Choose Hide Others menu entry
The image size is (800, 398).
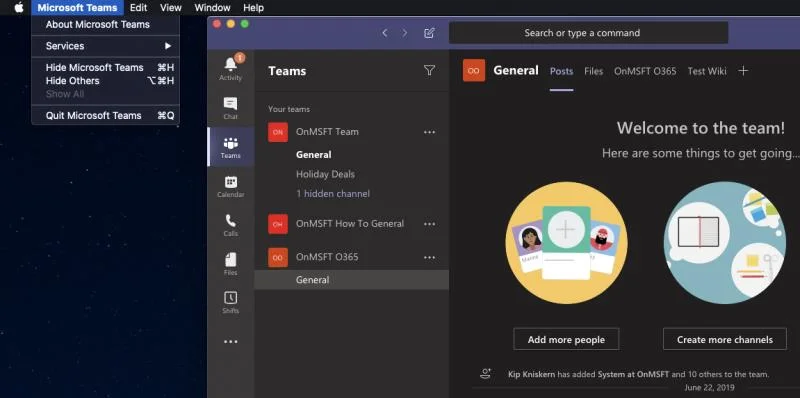pos(106,81)
